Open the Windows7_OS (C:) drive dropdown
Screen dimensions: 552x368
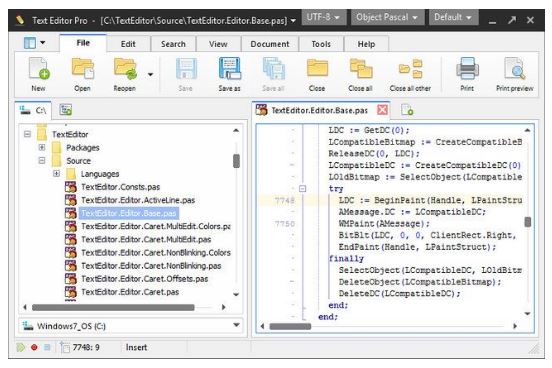coord(237,325)
